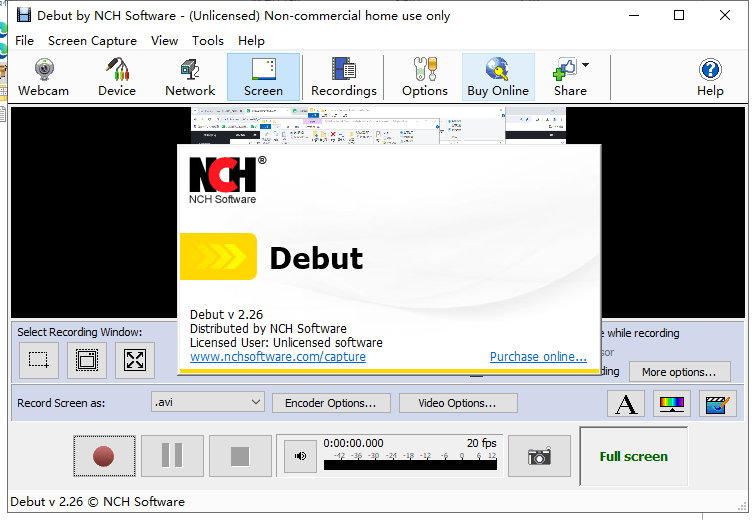Image resolution: width=756 pixels, height=520 pixels.
Task: Expand the Share dropdown arrow
Action: point(585,65)
